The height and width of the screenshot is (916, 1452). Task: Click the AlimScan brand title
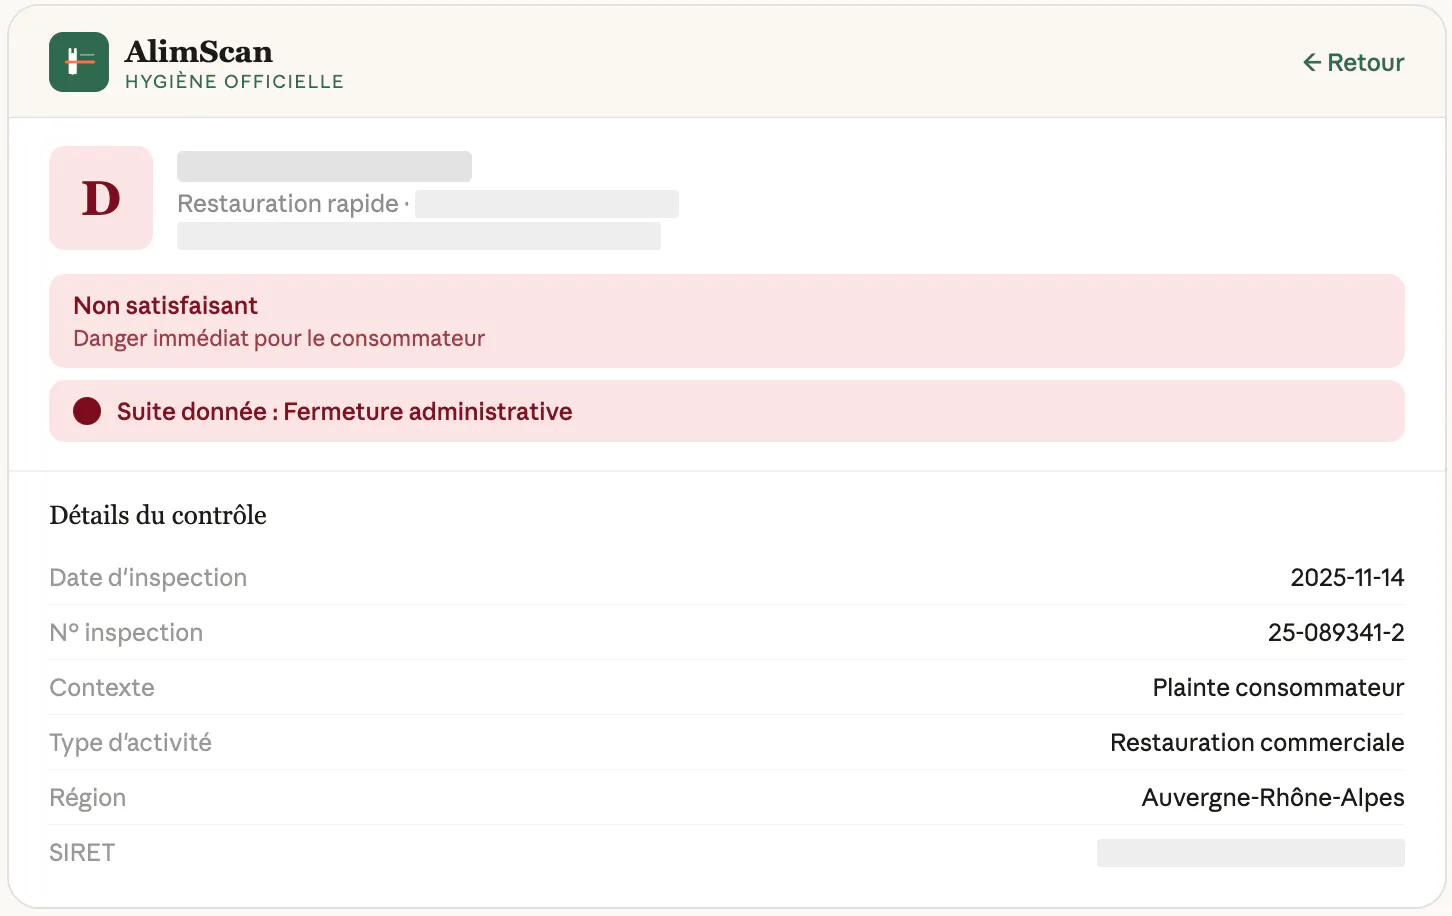point(199,51)
